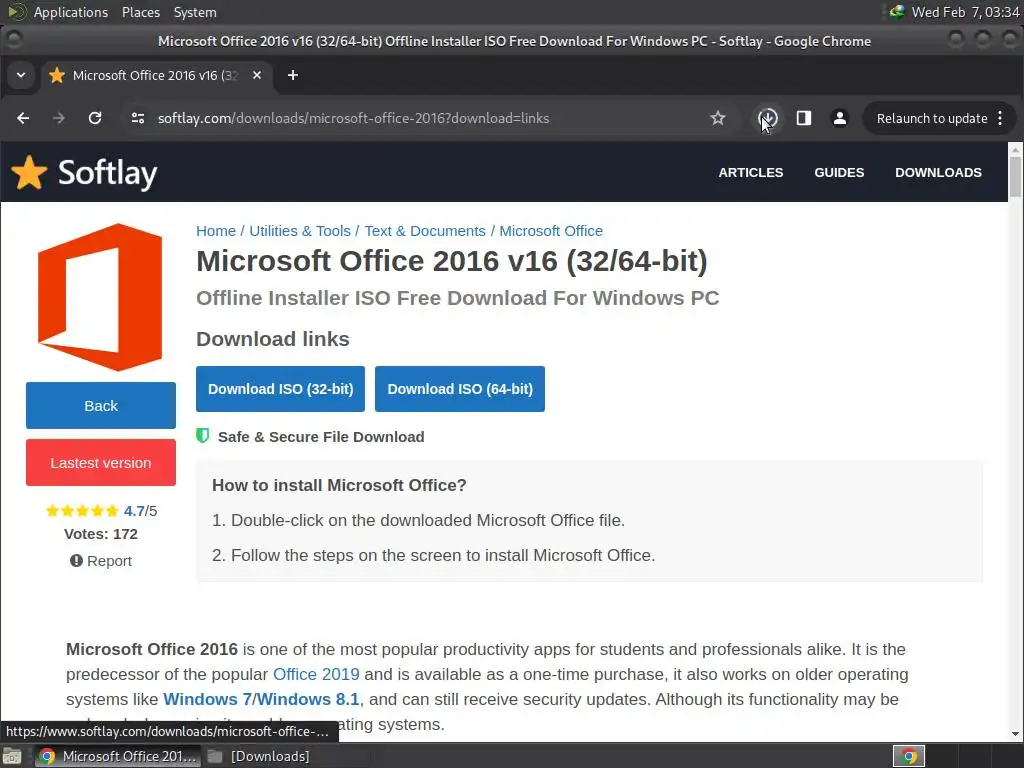This screenshot has height=768, width=1024.
Task: Click the Chrome forward arrow
Action: point(59,118)
